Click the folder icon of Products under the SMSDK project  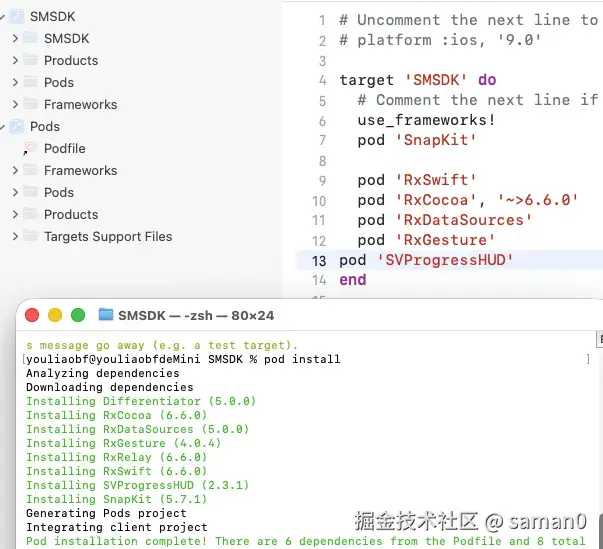click(30, 60)
